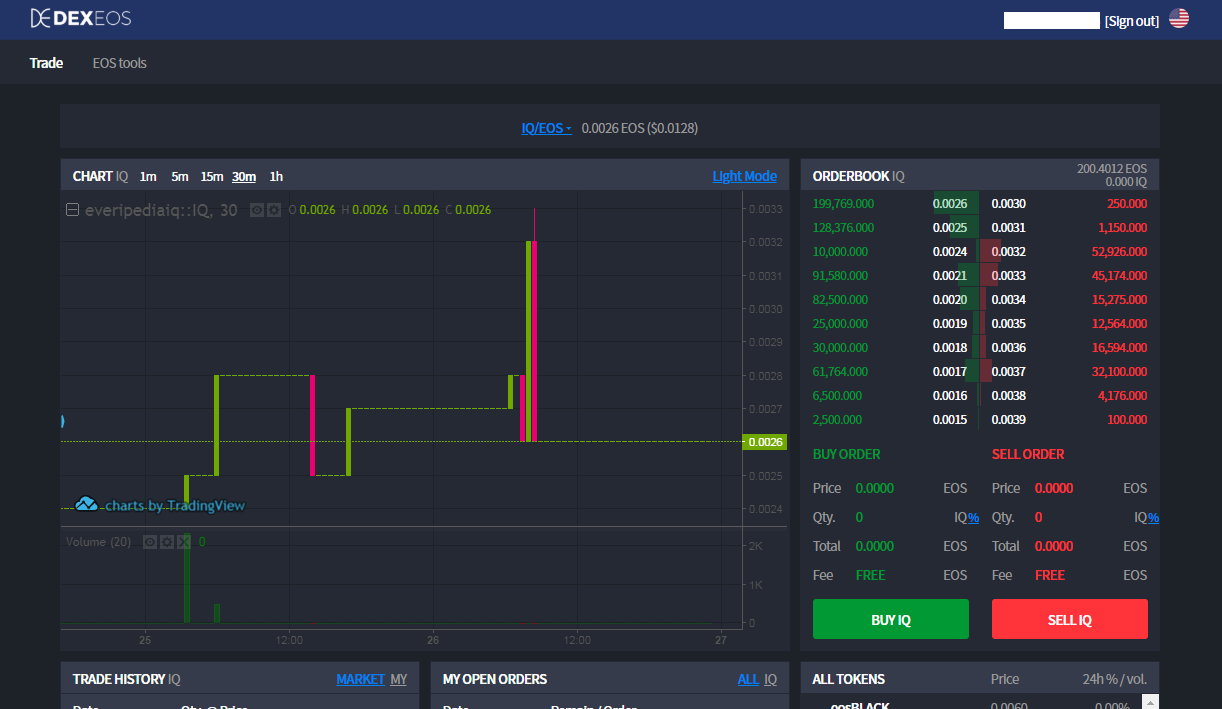The height and width of the screenshot is (709, 1222).
Task: Click the BUY IQ button
Action: click(x=891, y=619)
